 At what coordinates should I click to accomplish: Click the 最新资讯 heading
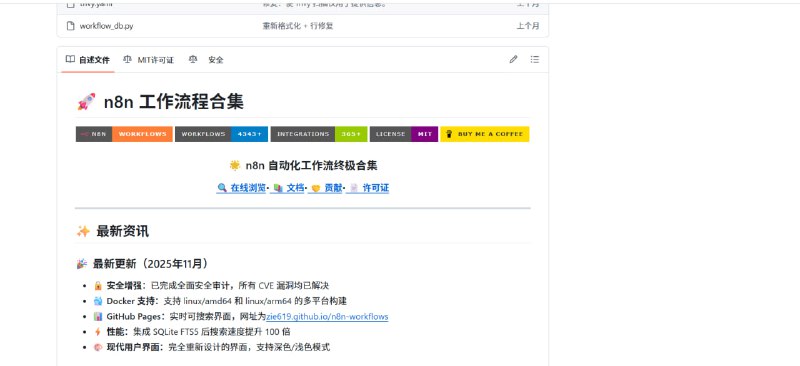pyautogui.click(x=122, y=231)
